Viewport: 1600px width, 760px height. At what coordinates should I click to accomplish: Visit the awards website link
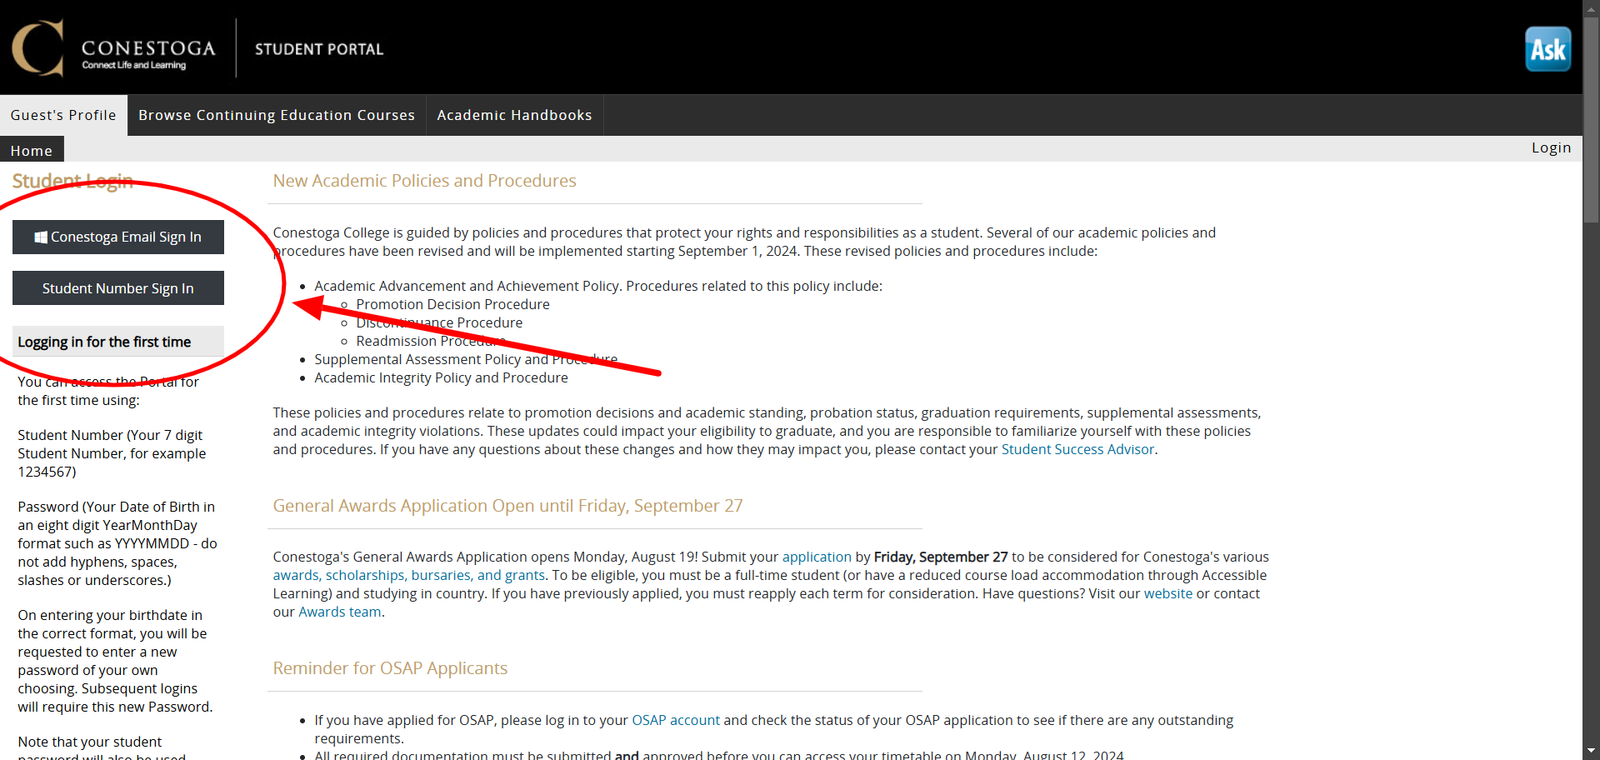pyautogui.click(x=1168, y=594)
